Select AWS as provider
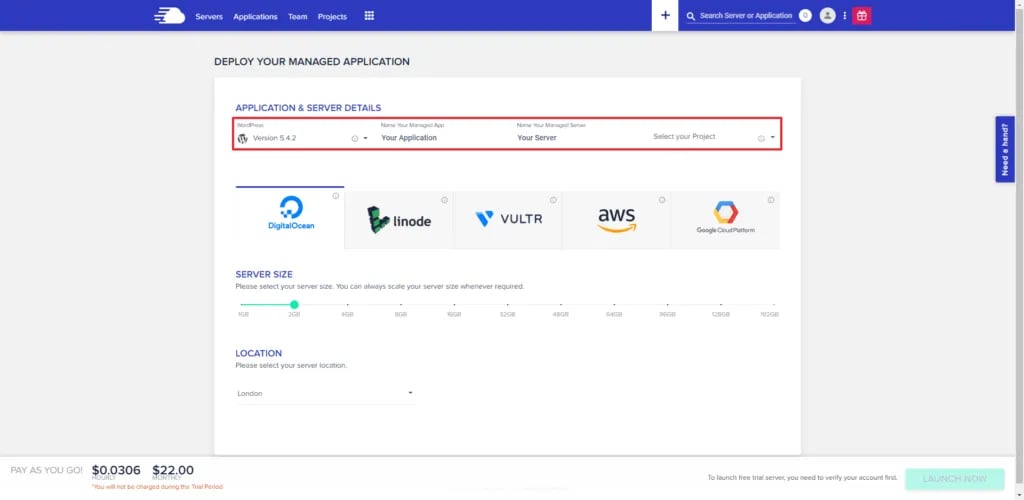The image size is (1024, 500). pos(616,221)
